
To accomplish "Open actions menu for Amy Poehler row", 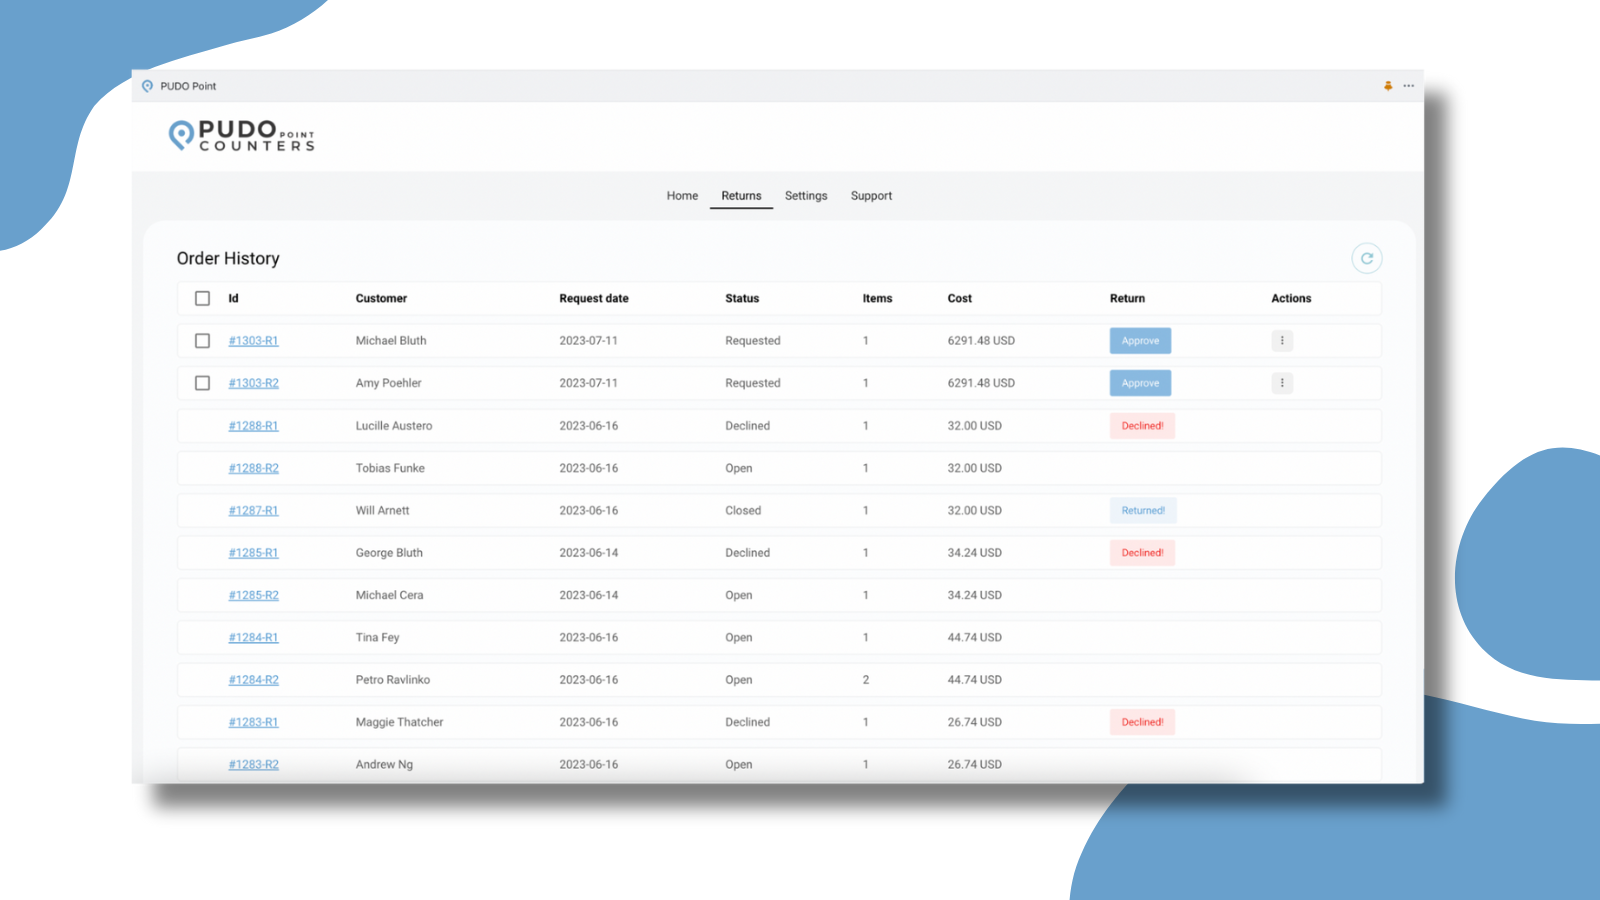I will 1282,383.
